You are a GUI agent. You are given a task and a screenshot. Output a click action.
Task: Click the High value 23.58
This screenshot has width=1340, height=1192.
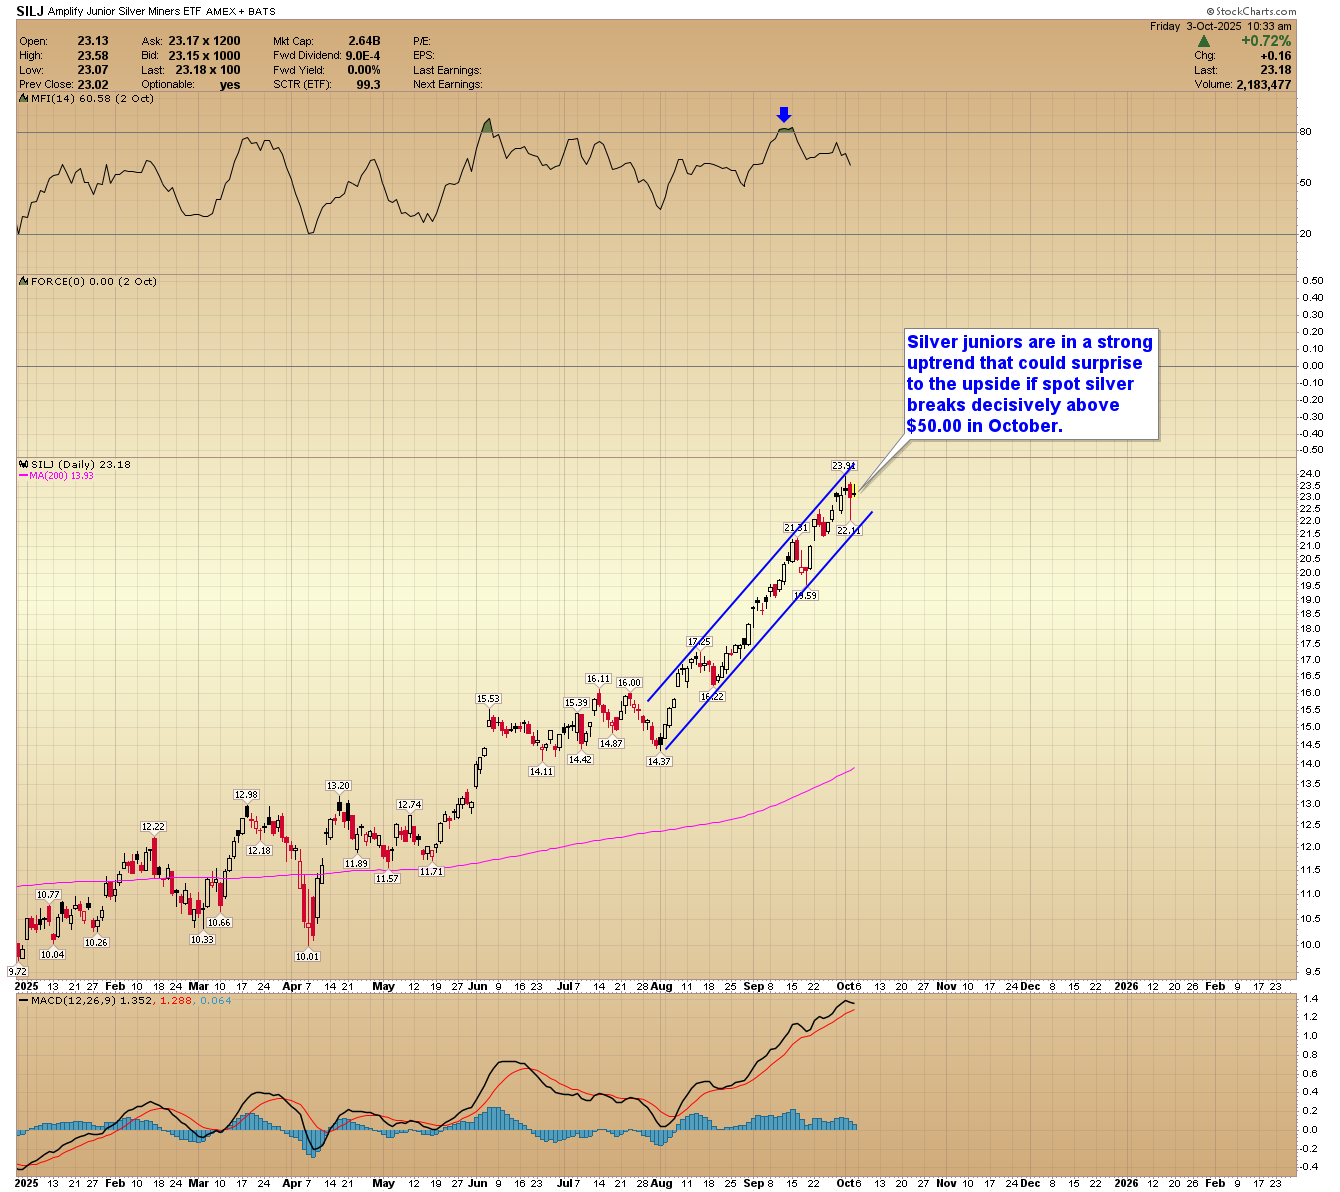tap(93, 56)
